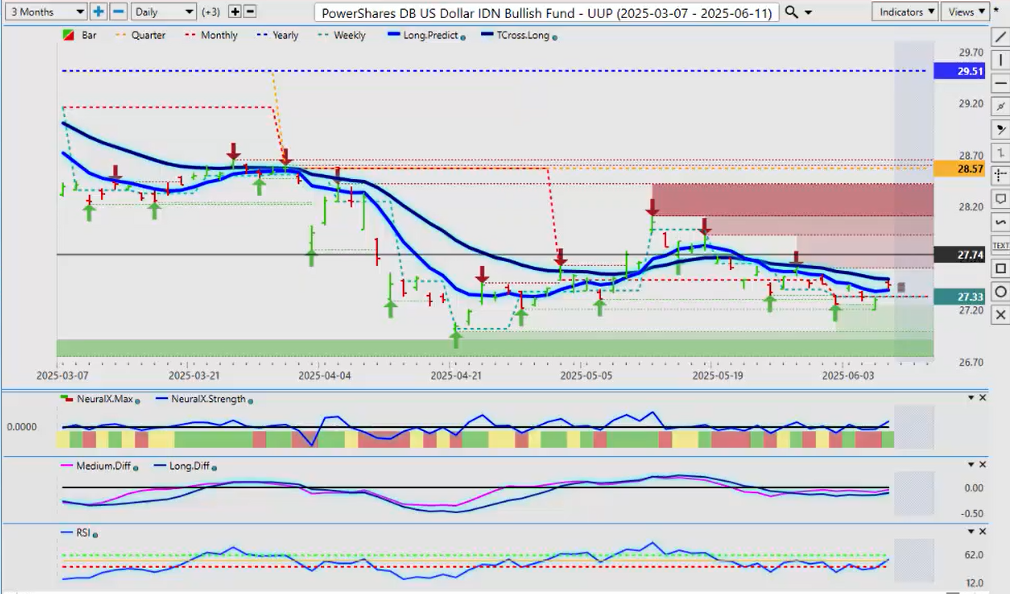Viewport: 1010px width, 594px height.
Task: Click the blue plus zoom-in button
Action: click(x=98, y=12)
